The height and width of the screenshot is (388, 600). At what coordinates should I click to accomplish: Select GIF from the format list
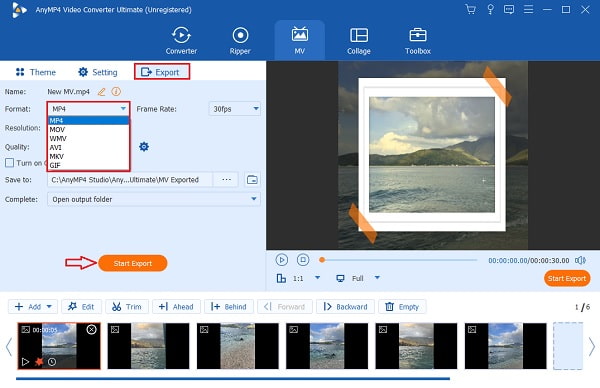click(x=88, y=165)
